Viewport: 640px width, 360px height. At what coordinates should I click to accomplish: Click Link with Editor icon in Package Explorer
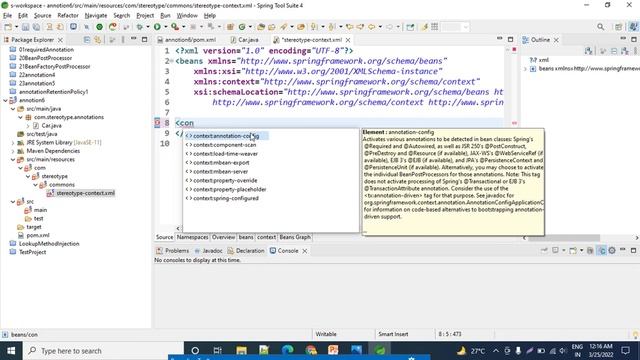98,40
